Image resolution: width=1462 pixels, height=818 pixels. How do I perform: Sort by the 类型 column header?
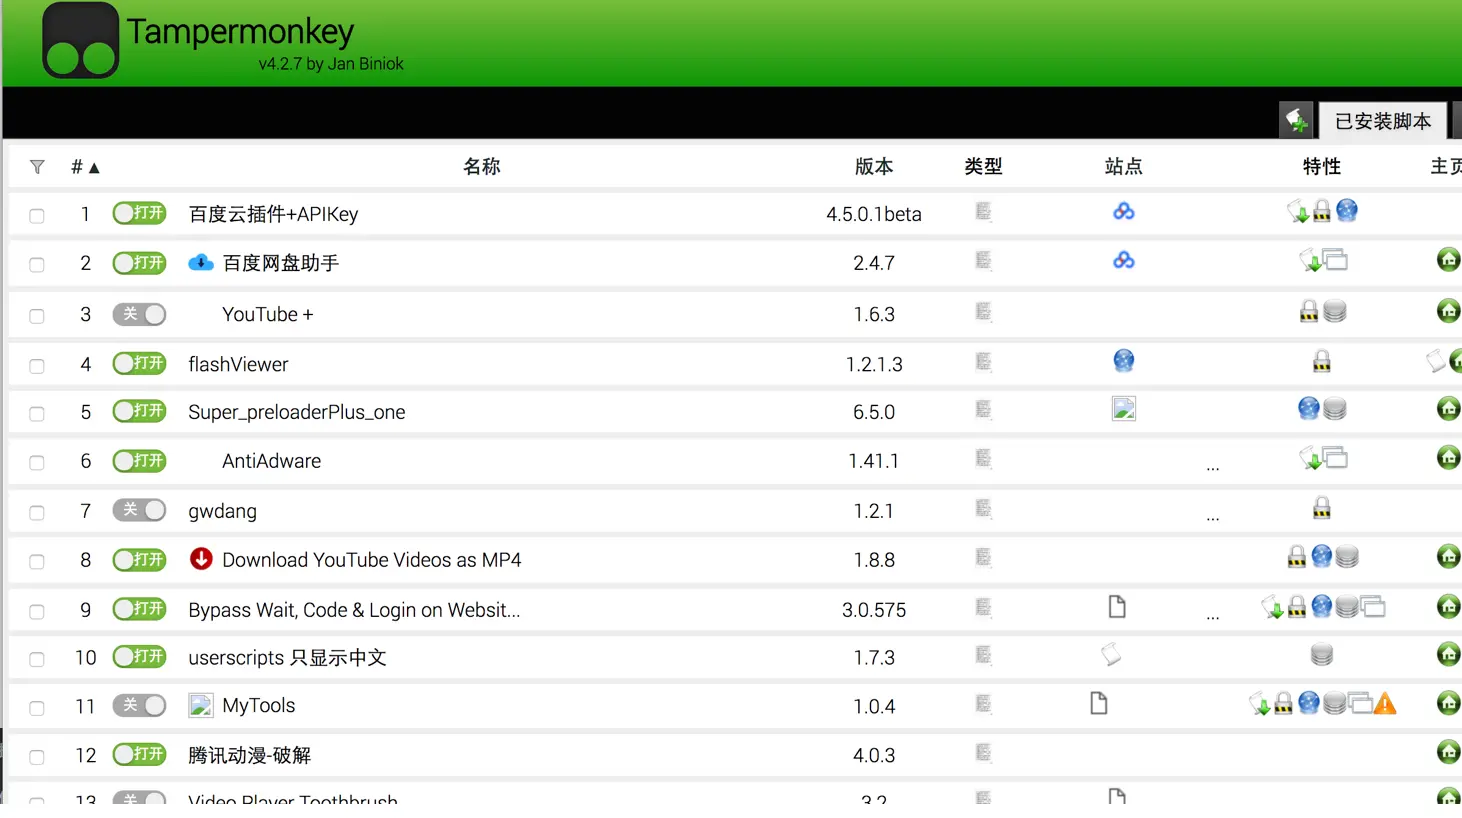click(x=983, y=167)
